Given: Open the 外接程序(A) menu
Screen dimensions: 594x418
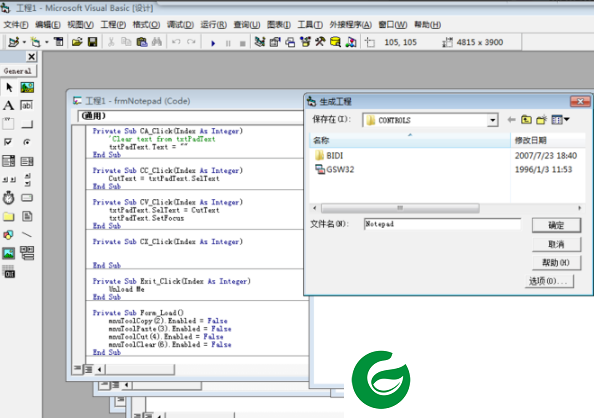Looking at the screenshot, I should point(350,25).
